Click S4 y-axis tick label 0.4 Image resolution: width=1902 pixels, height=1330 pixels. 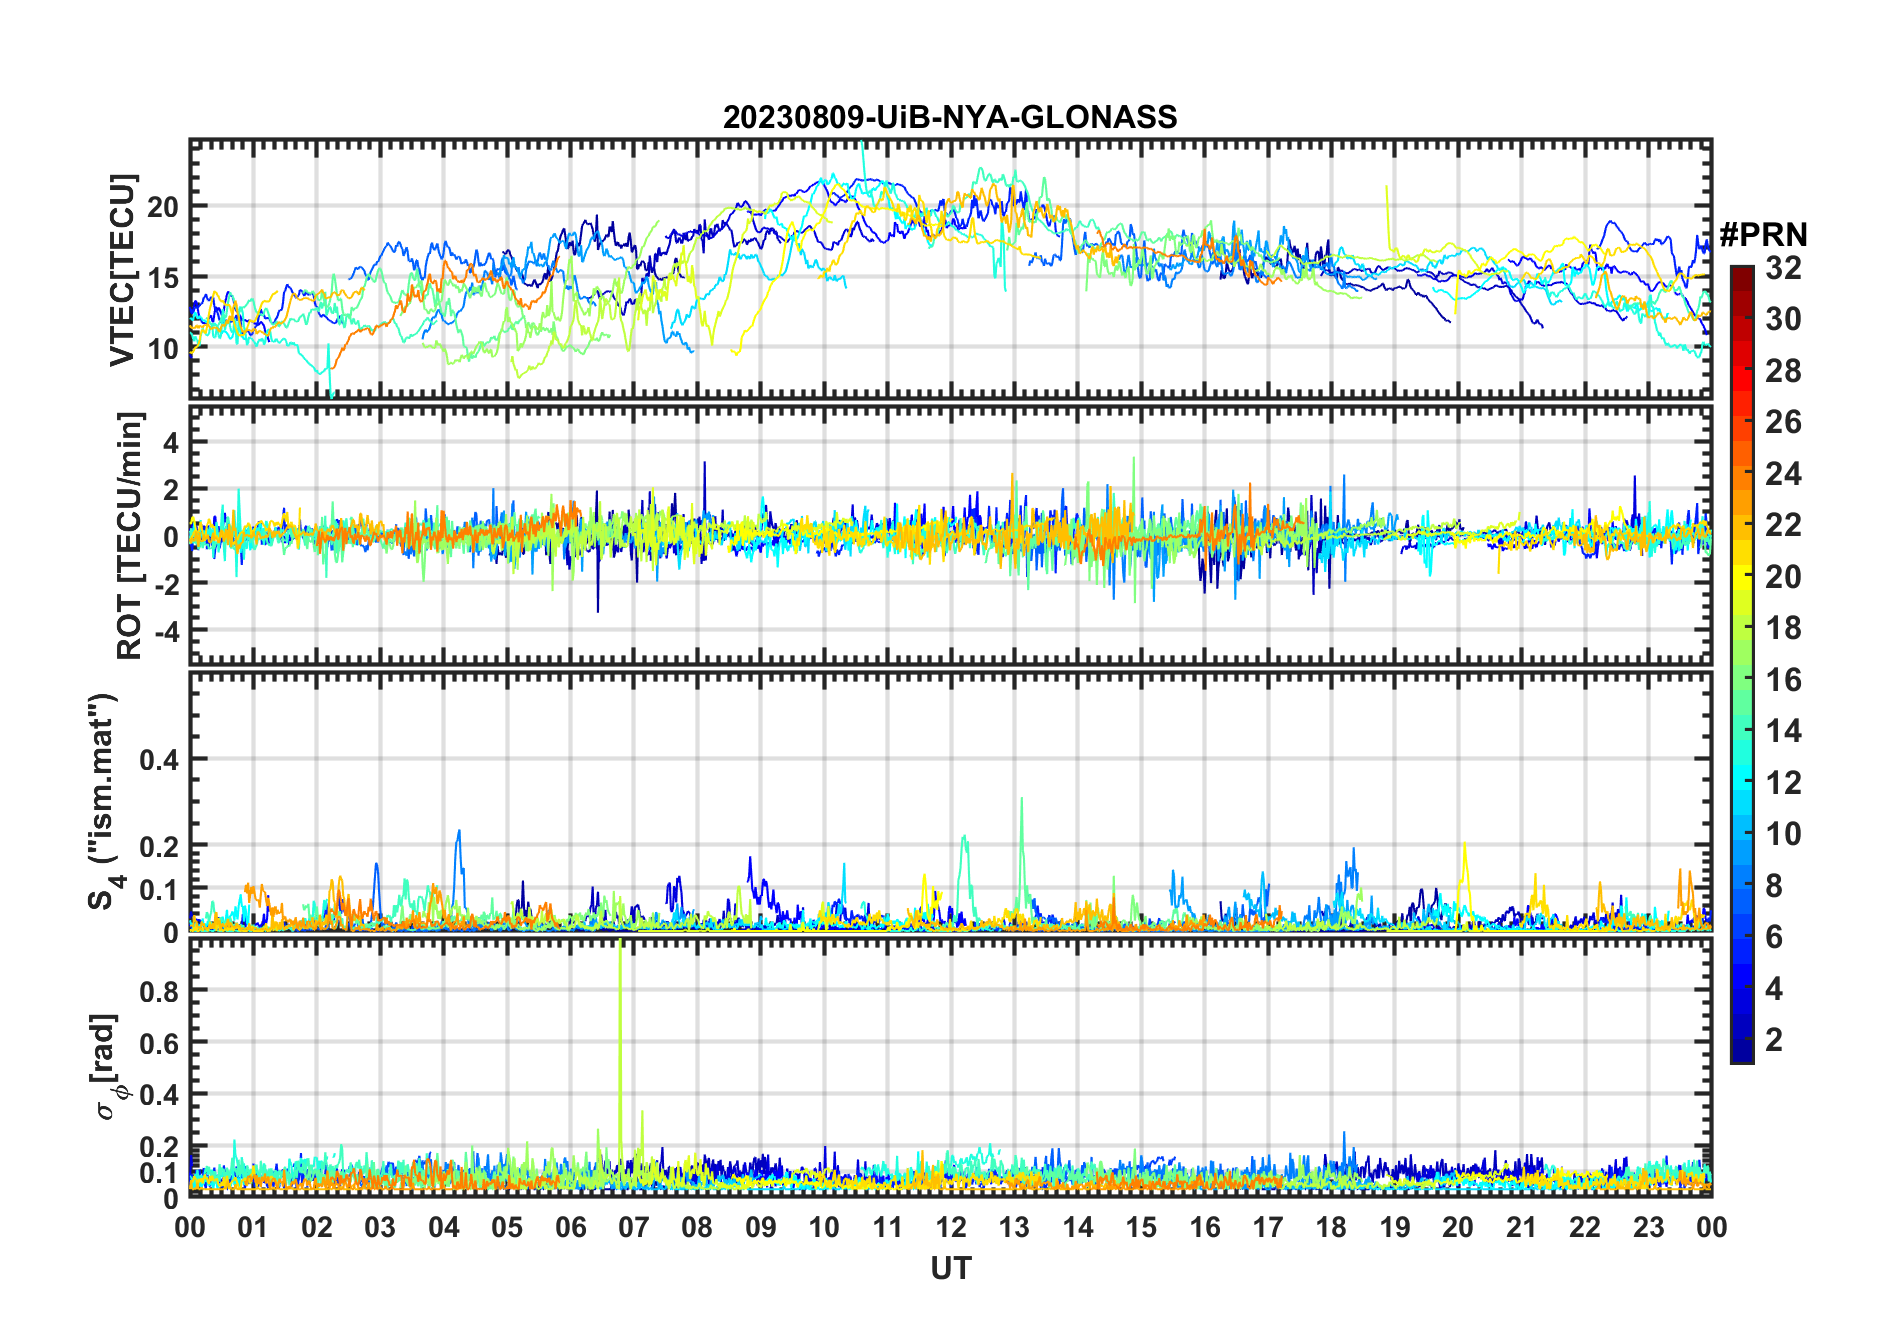(160, 760)
